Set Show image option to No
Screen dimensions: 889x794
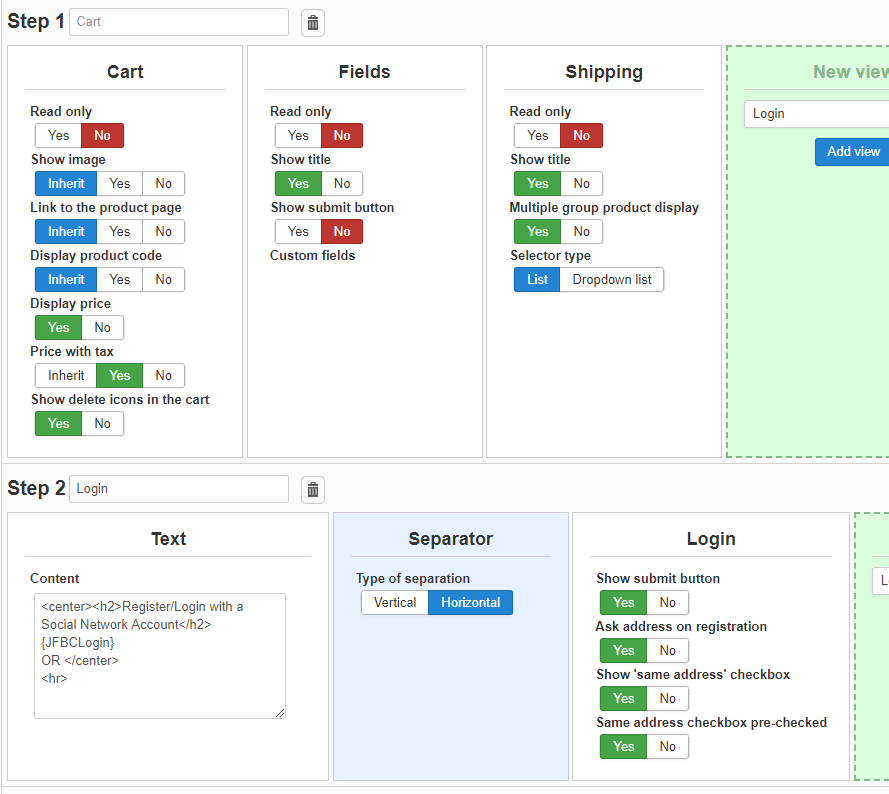[x=163, y=184]
